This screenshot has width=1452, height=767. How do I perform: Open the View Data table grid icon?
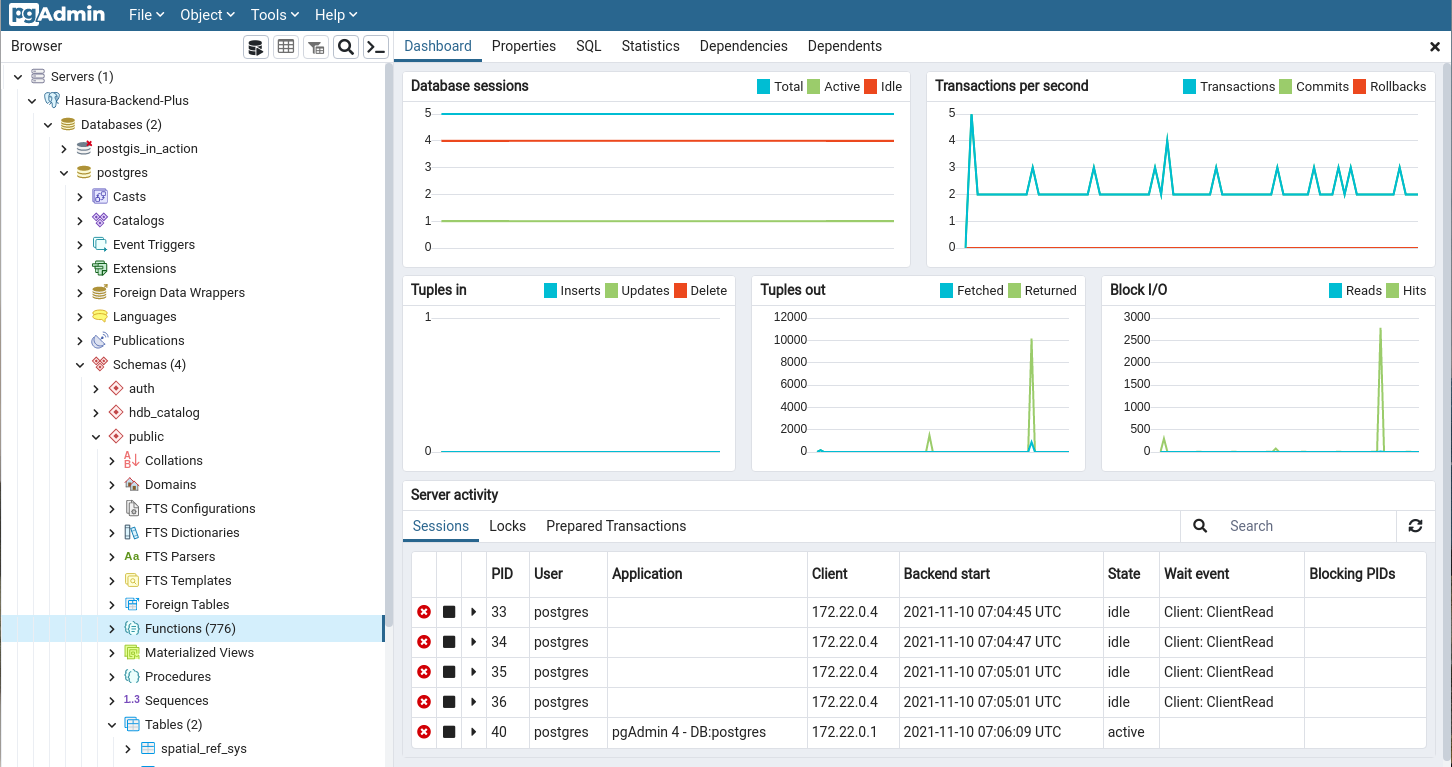tap(286, 47)
